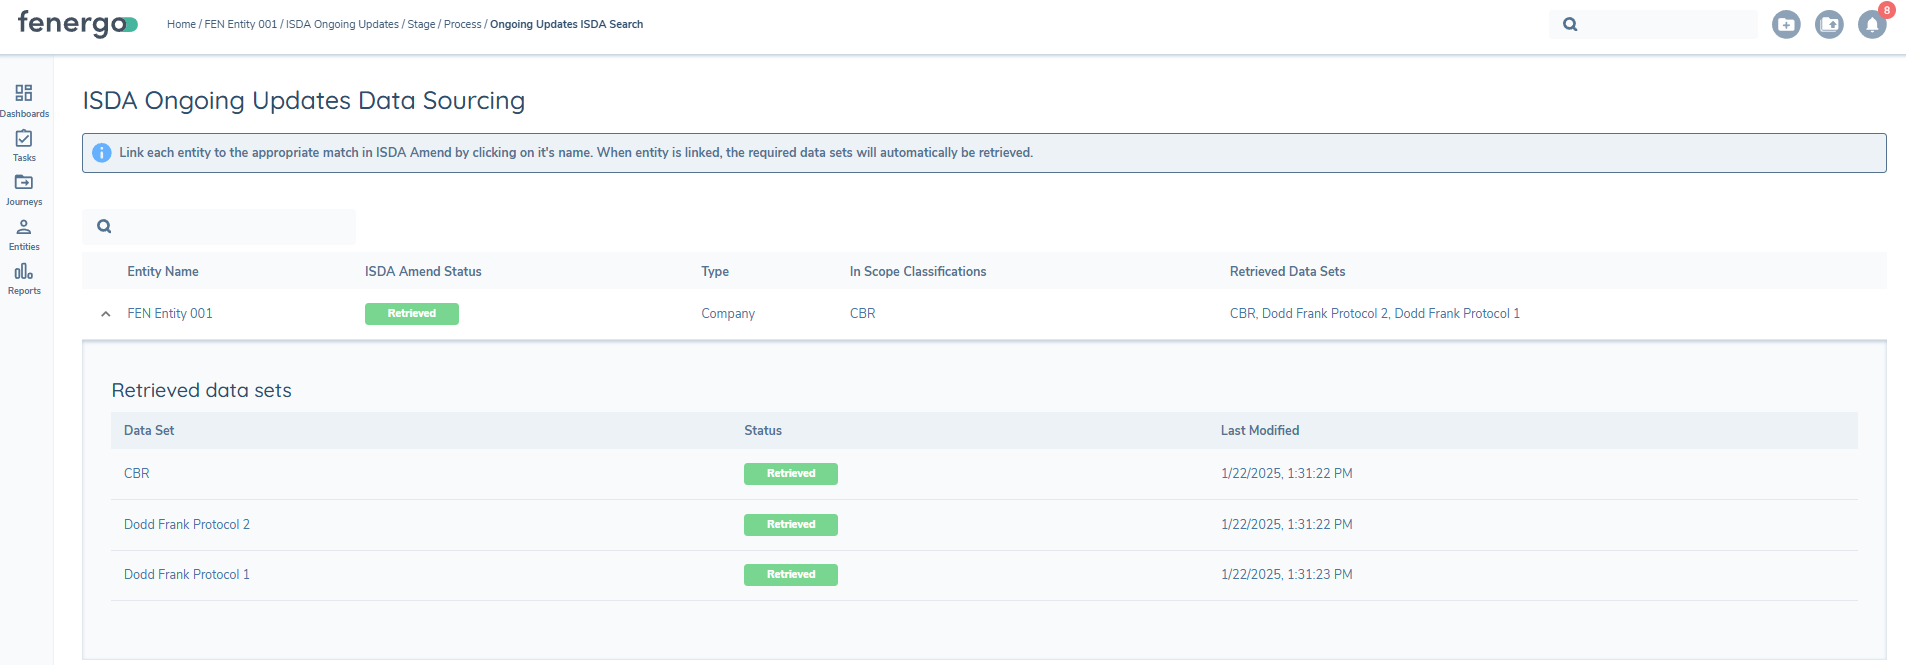Viewport: 1906px width, 665px height.
Task: Click the Retrieved badge in the CBR row
Action: (791, 474)
